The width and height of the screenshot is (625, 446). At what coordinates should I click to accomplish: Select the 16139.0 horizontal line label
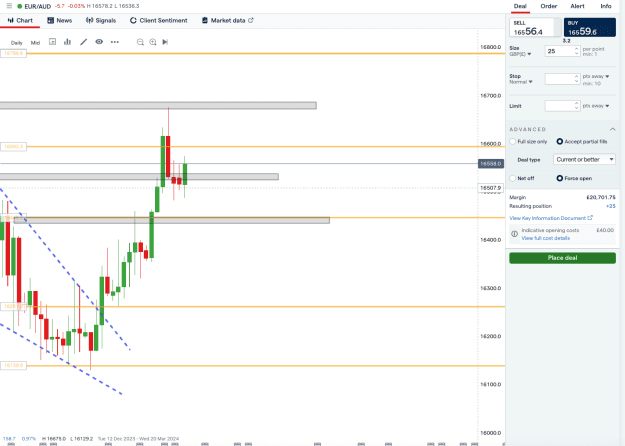click(13, 365)
